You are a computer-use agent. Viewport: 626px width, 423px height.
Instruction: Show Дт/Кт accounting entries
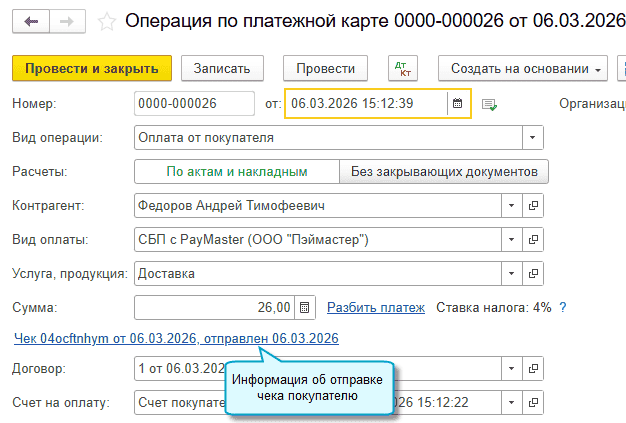tap(404, 69)
